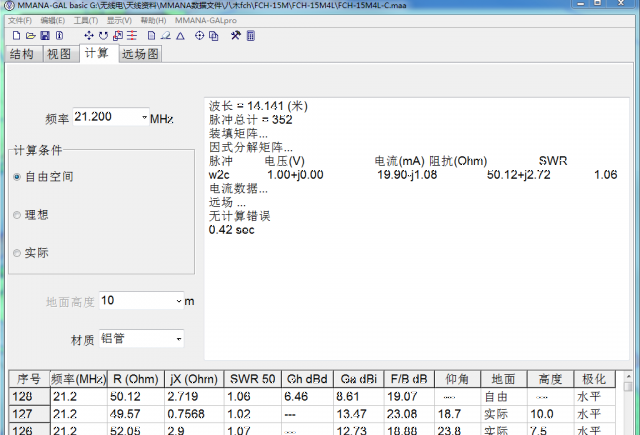Select the 自由空间 free space radio button
Screen dimensions: 640x435
[x=17, y=177]
